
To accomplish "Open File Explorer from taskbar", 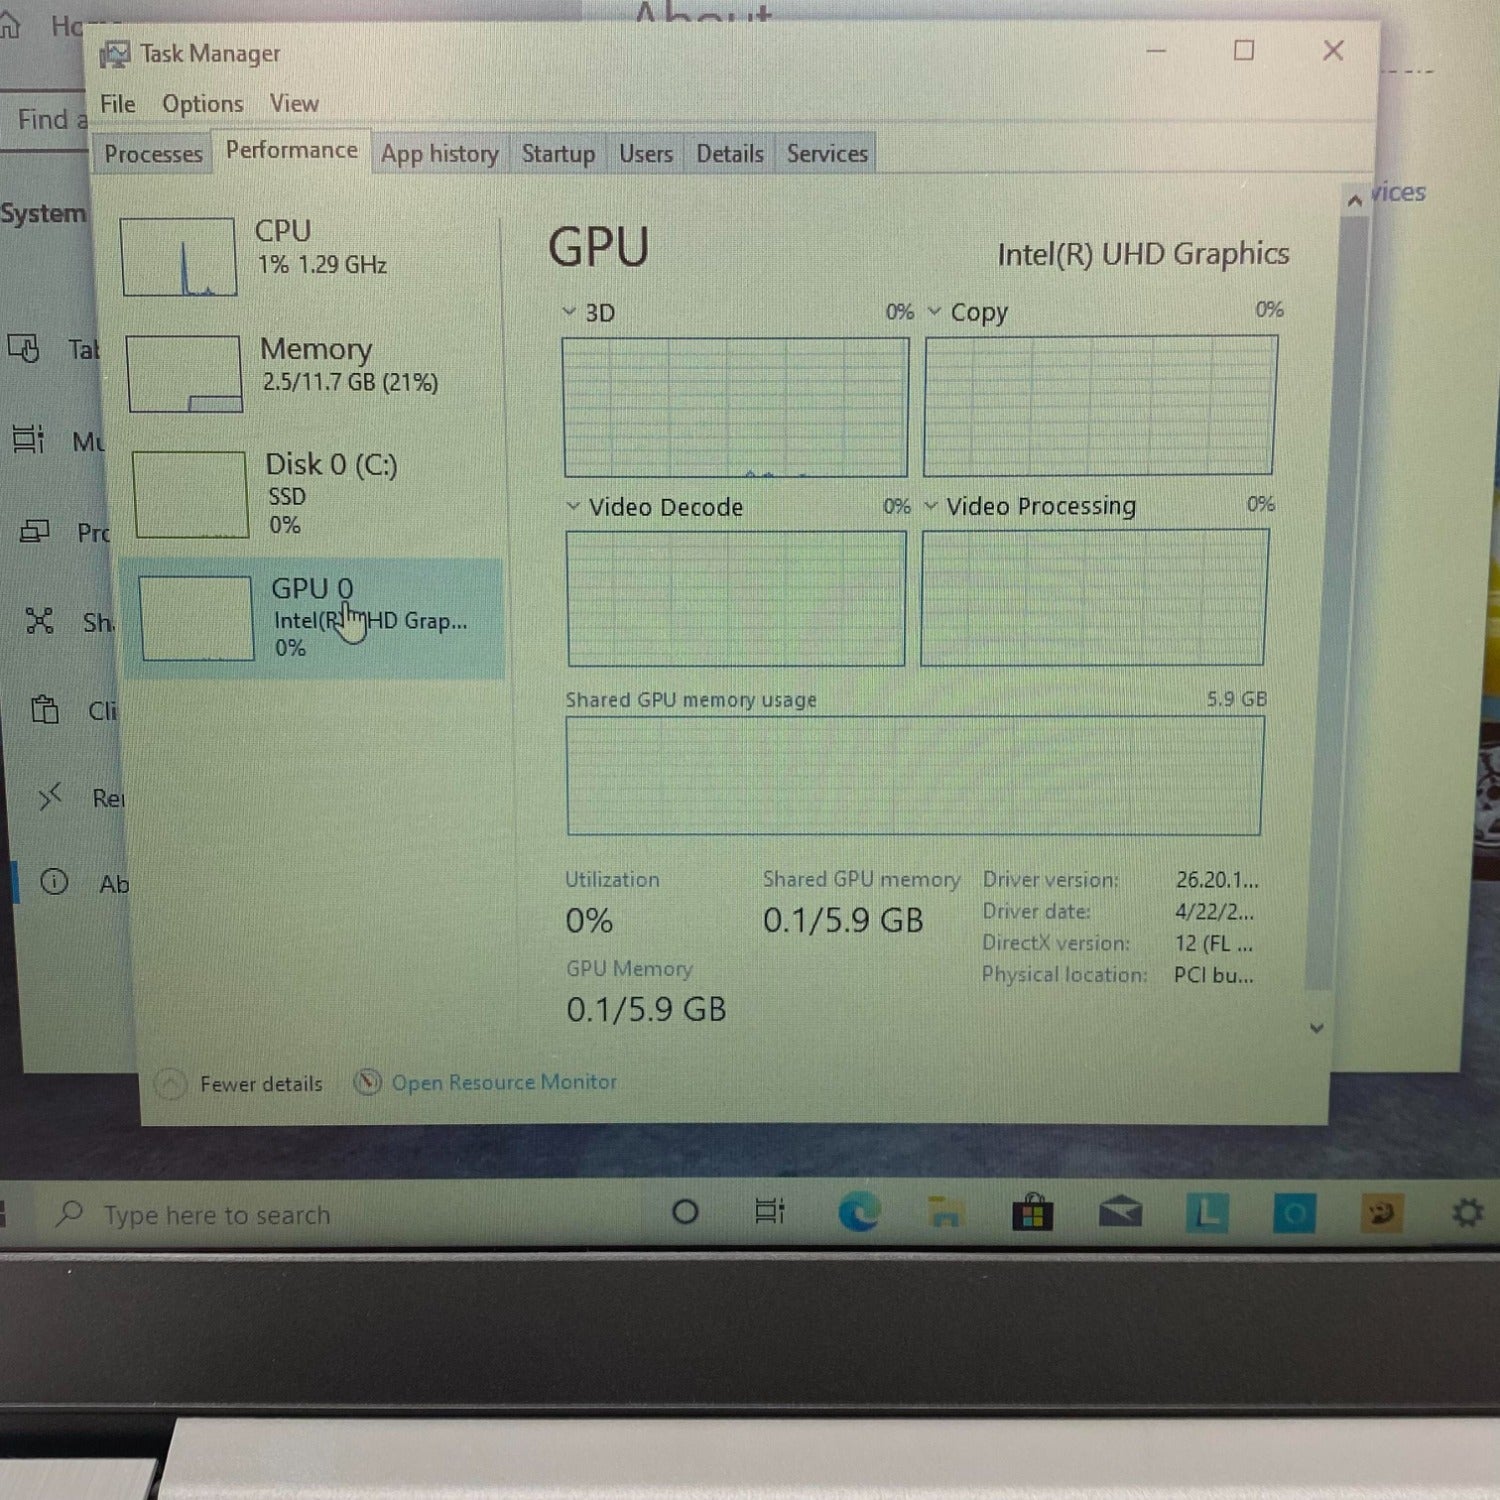I will 944,1213.
